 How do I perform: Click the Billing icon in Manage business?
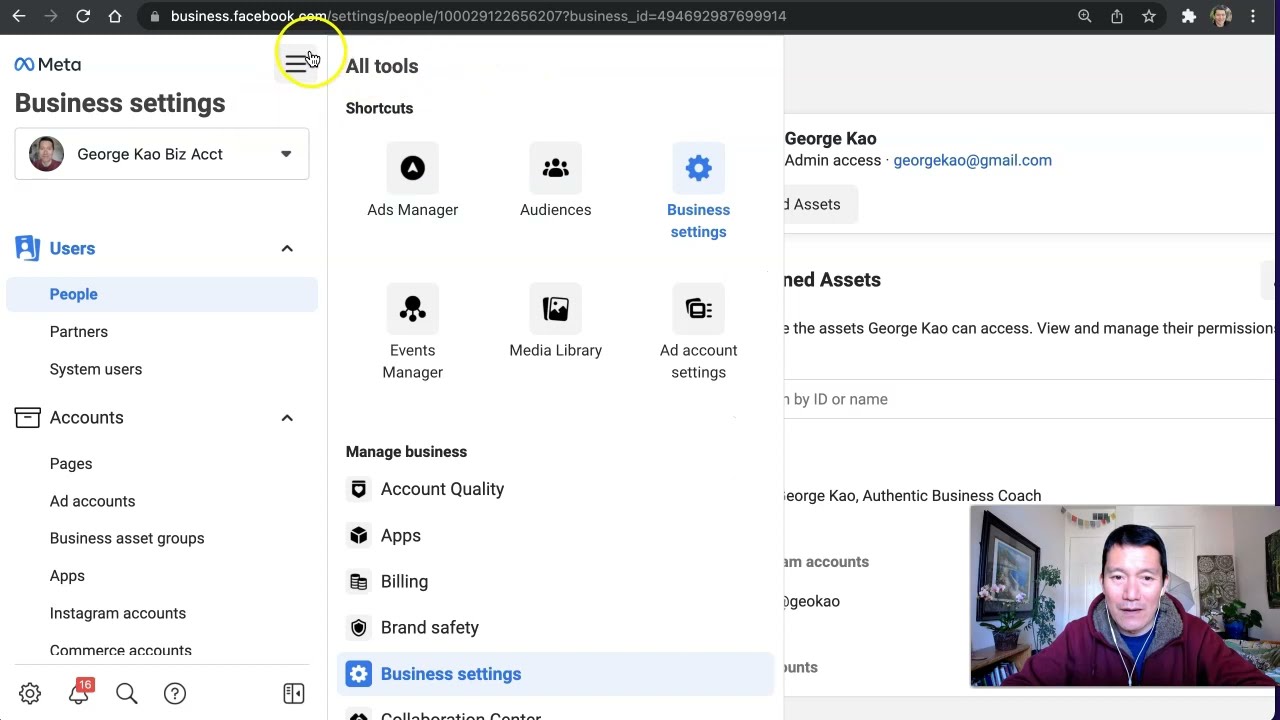[358, 581]
